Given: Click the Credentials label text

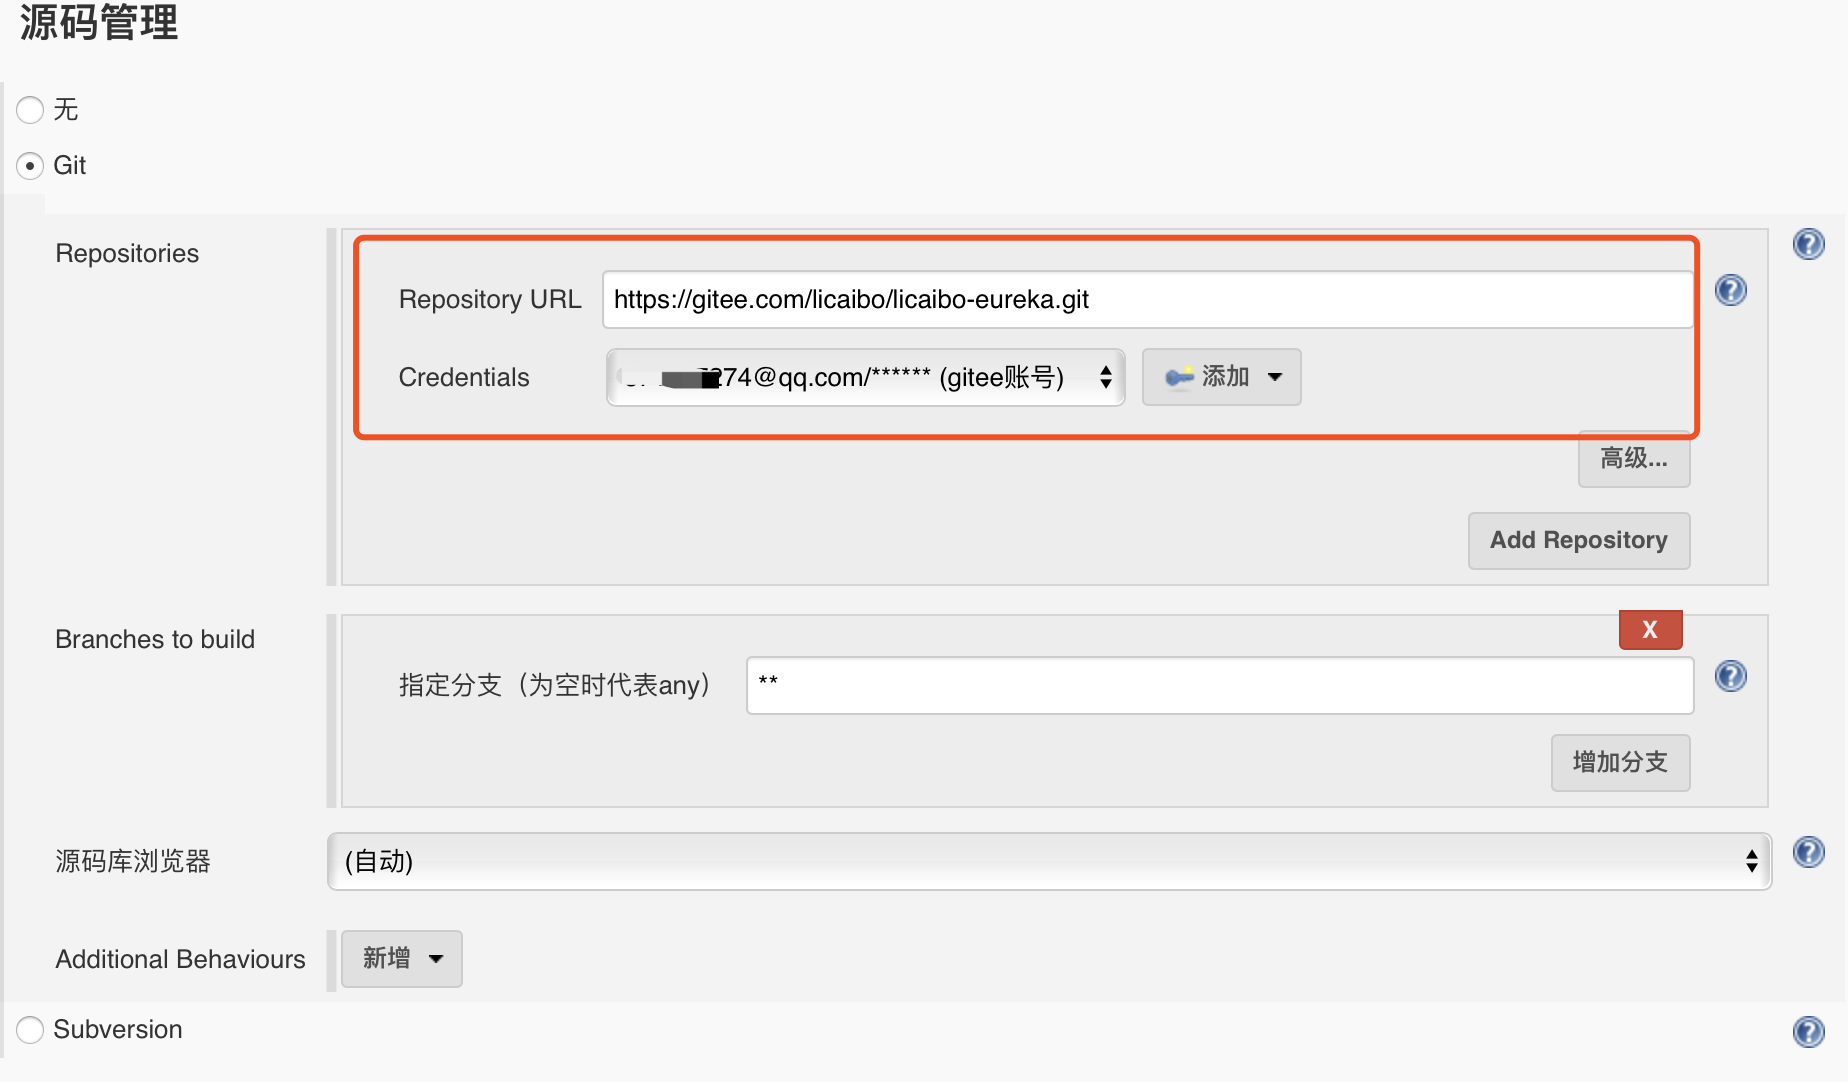Looking at the screenshot, I should [464, 377].
